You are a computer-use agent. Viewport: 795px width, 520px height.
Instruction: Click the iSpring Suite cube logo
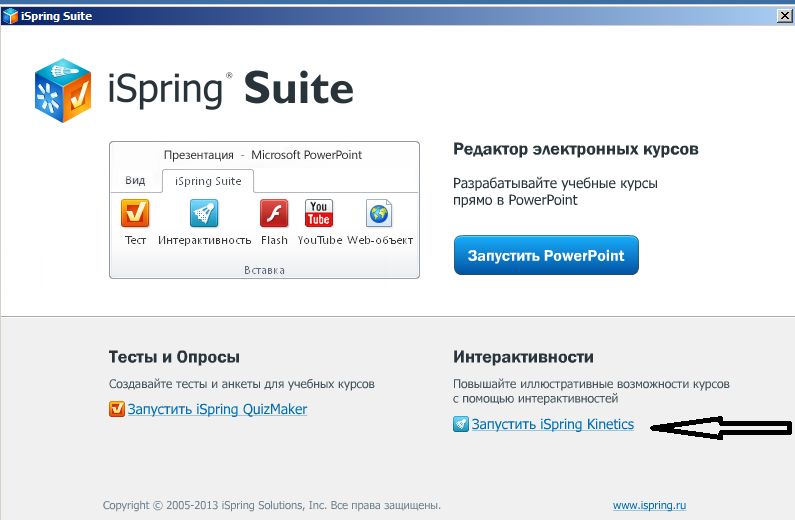click(x=63, y=90)
